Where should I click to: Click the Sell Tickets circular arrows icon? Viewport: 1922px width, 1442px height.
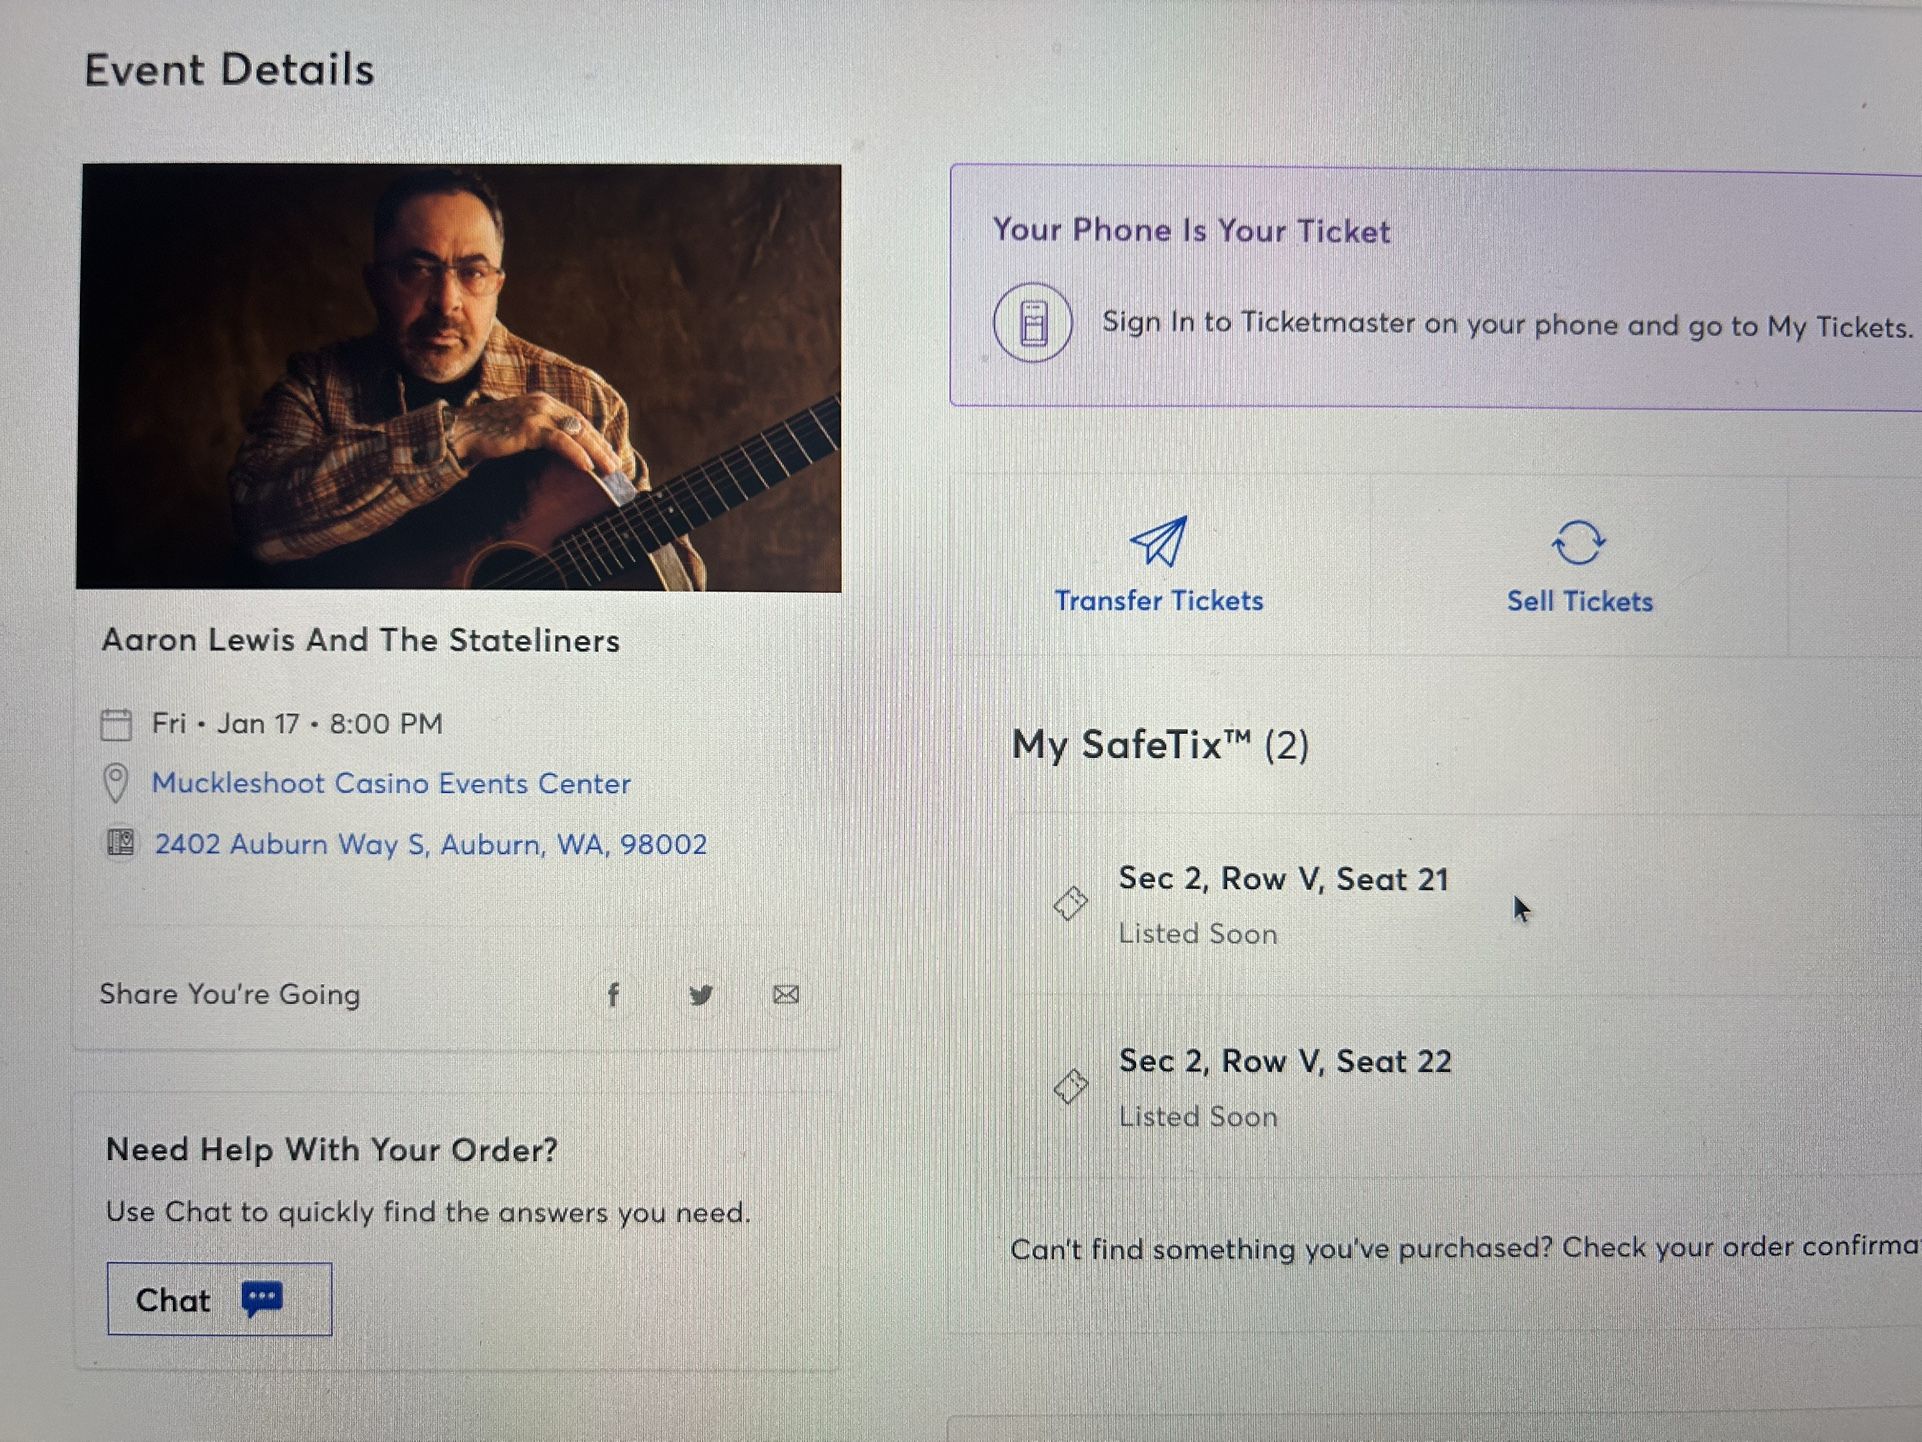pos(1578,543)
